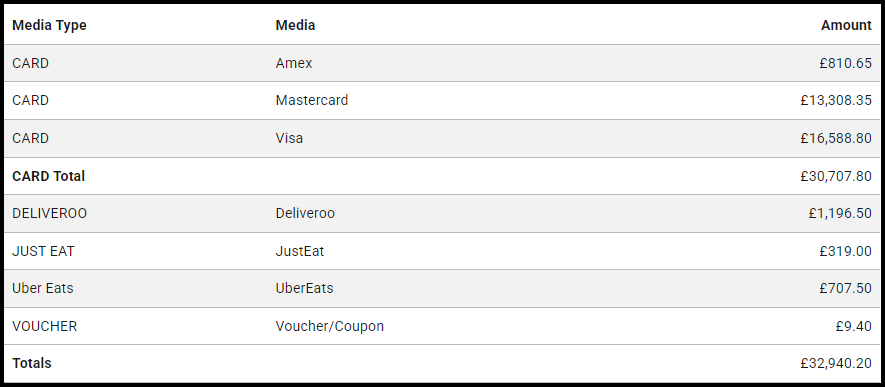Viewport: 885px width, 387px height.
Task: Click the CARD Total row label
Action: (x=49, y=176)
